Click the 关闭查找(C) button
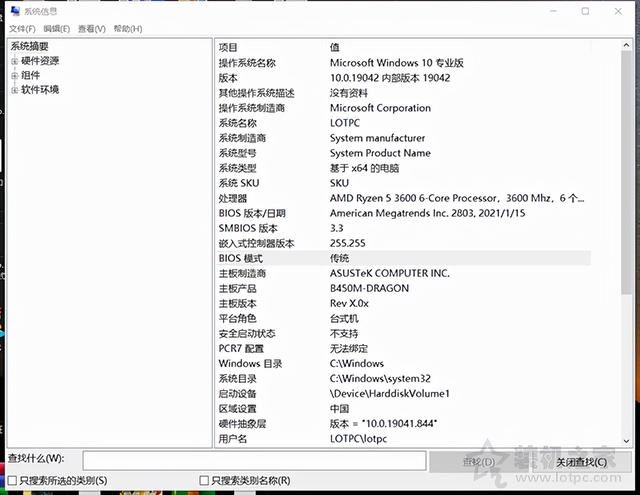Image resolution: width=640 pixels, height=495 pixels. click(x=580, y=461)
